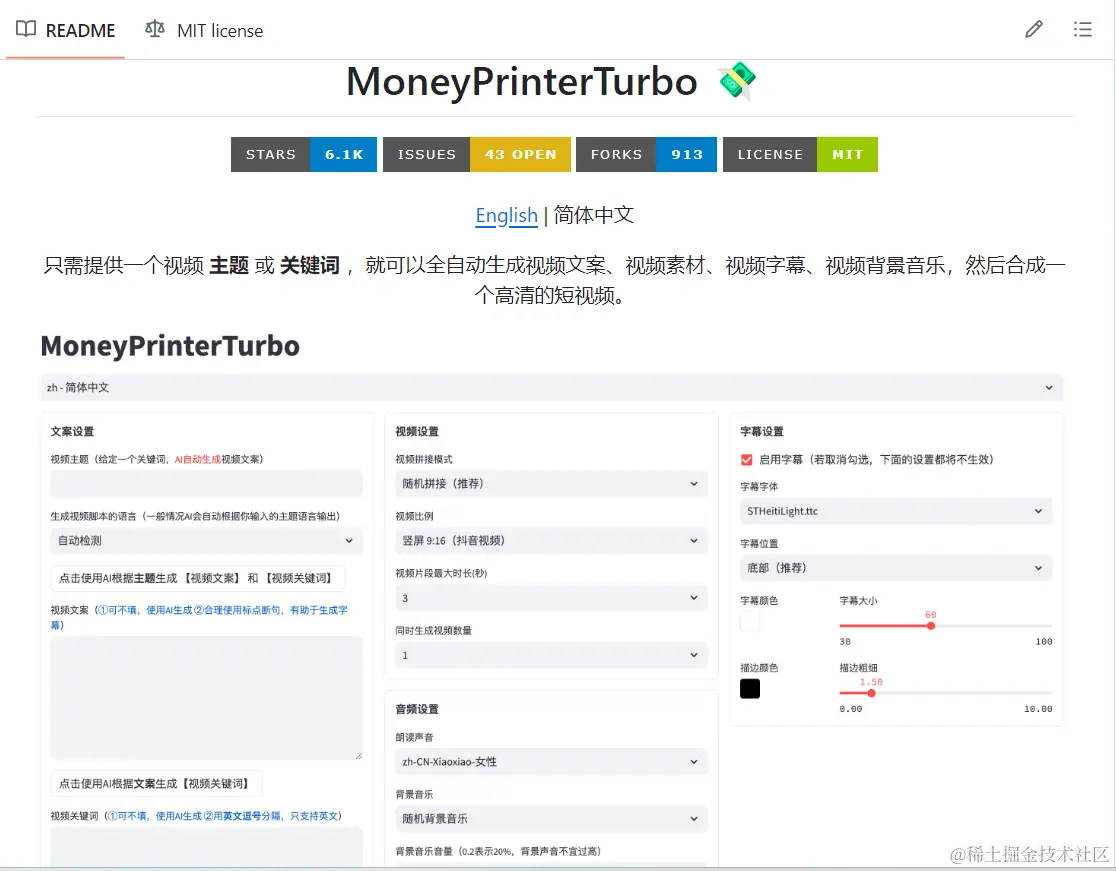The height and width of the screenshot is (871, 1116).
Task: Open the 竖屏 9:16 aspect ratio dropdown
Action: pyautogui.click(x=552, y=541)
